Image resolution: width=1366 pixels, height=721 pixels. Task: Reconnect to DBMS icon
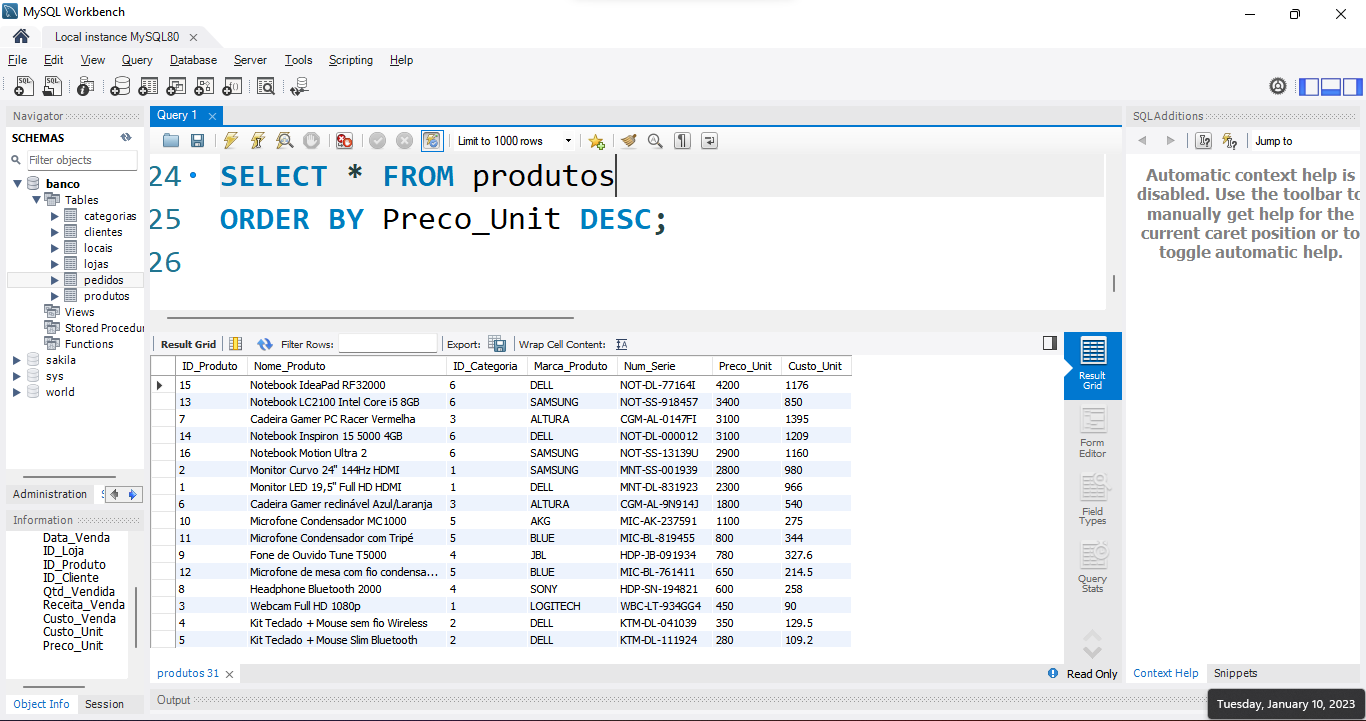pyautogui.click(x=298, y=87)
